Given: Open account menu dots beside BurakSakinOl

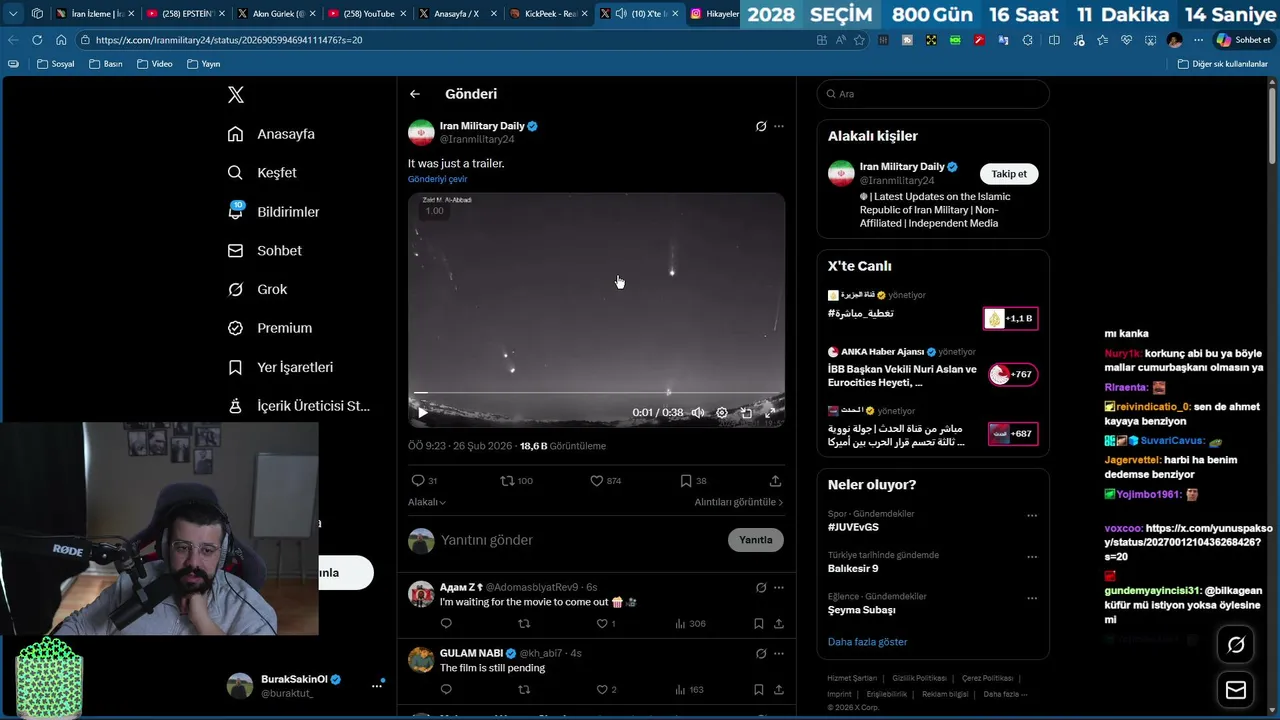Looking at the screenshot, I should pyautogui.click(x=377, y=686).
